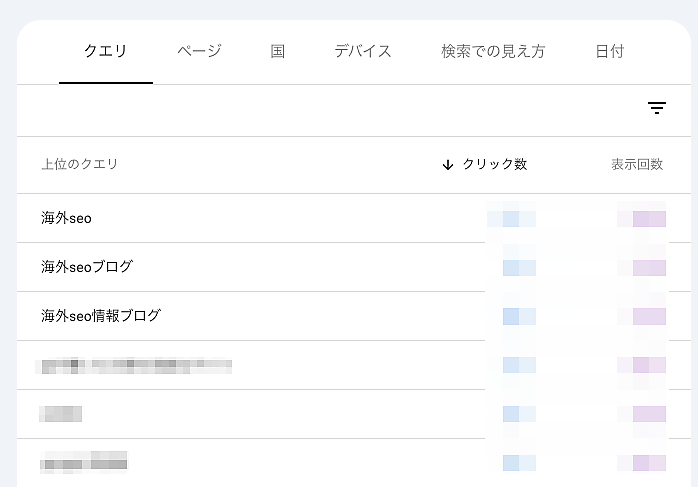Open the ページ tab
This screenshot has height=487, width=698.
pyautogui.click(x=199, y=52)
